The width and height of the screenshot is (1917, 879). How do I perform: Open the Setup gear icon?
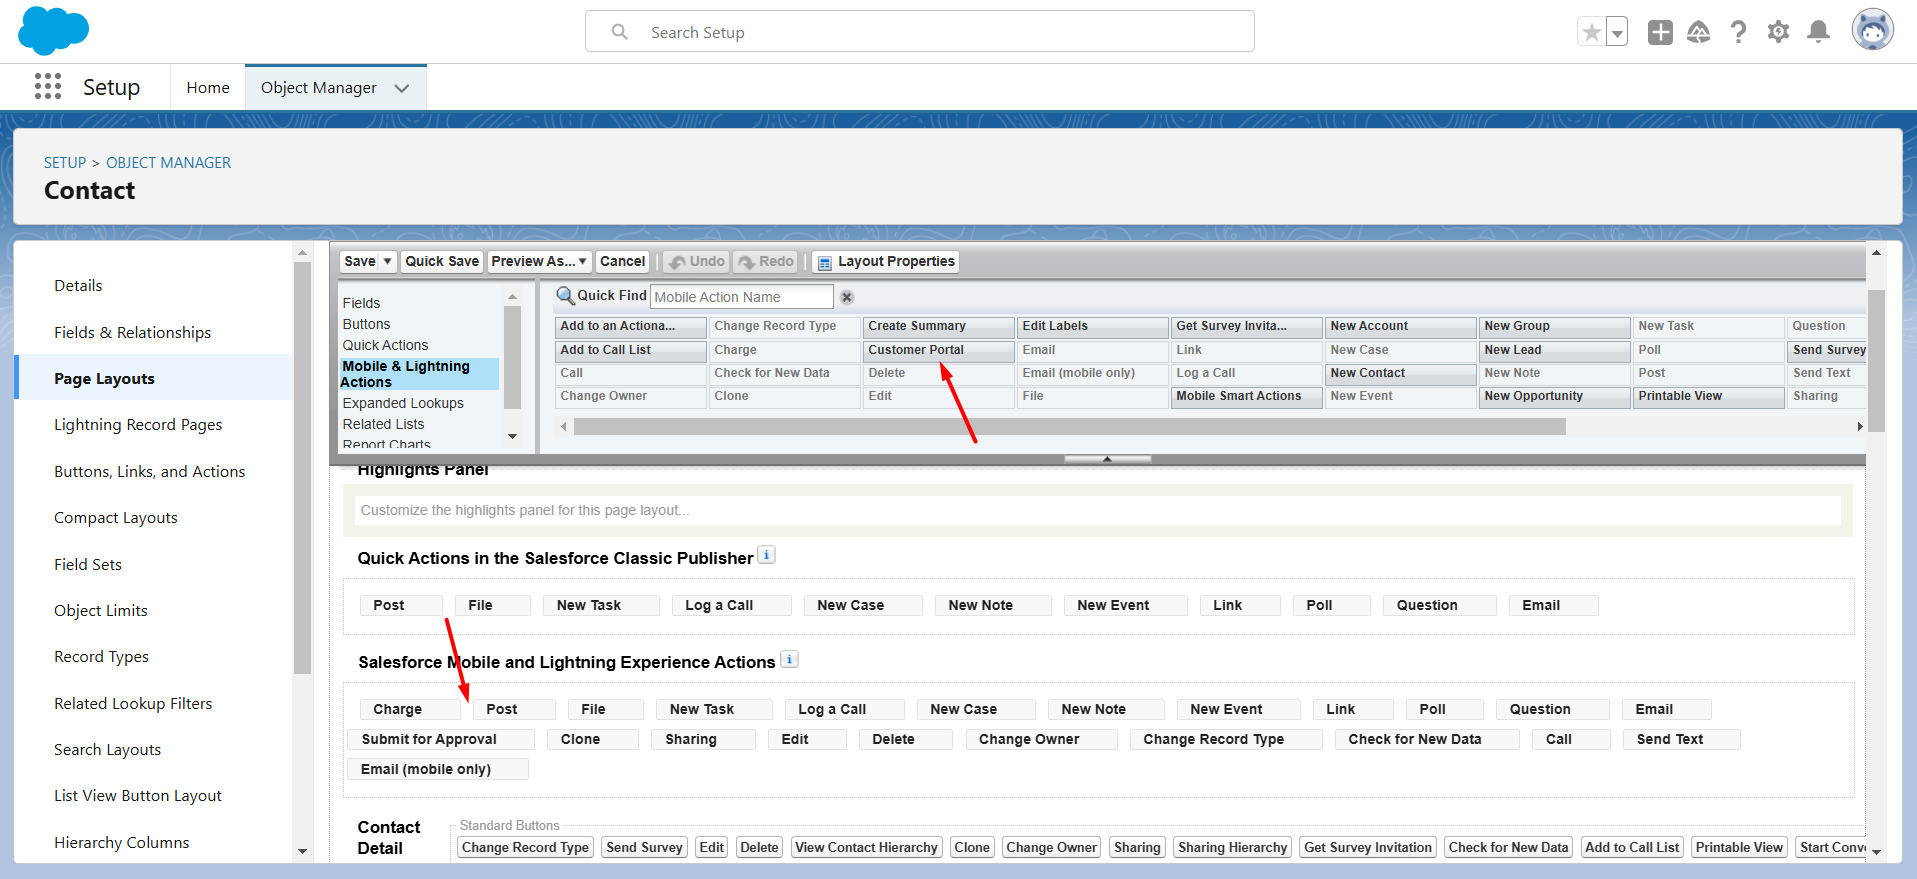(x=1778, y=32)
